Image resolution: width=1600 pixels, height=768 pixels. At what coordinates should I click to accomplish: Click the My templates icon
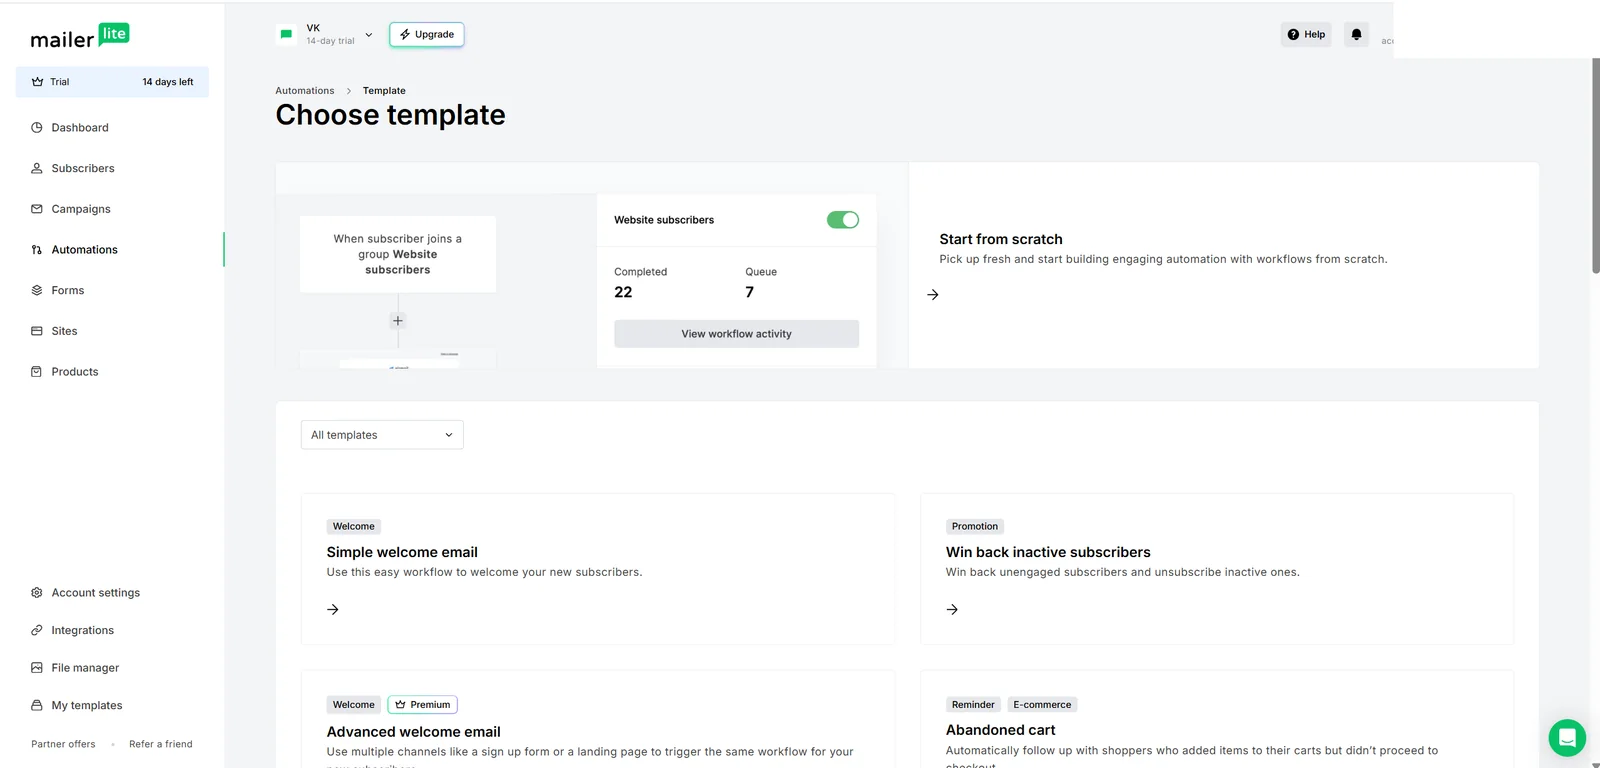pos(37,705)
